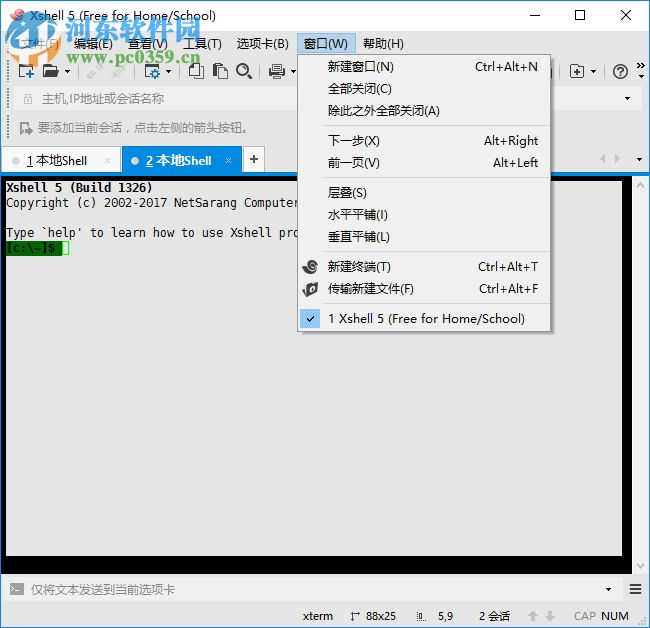Viewport: 650px width, 628px height.
Task: Open the folder (Open session) toolbar icon
Action: tap(51, 71)
